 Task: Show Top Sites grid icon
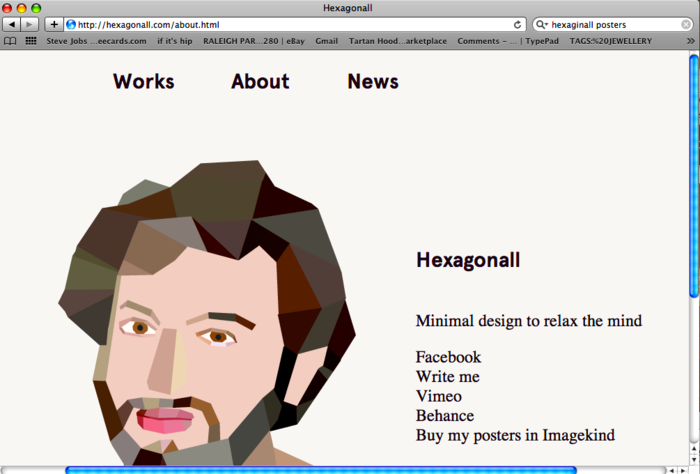(31, 41)
